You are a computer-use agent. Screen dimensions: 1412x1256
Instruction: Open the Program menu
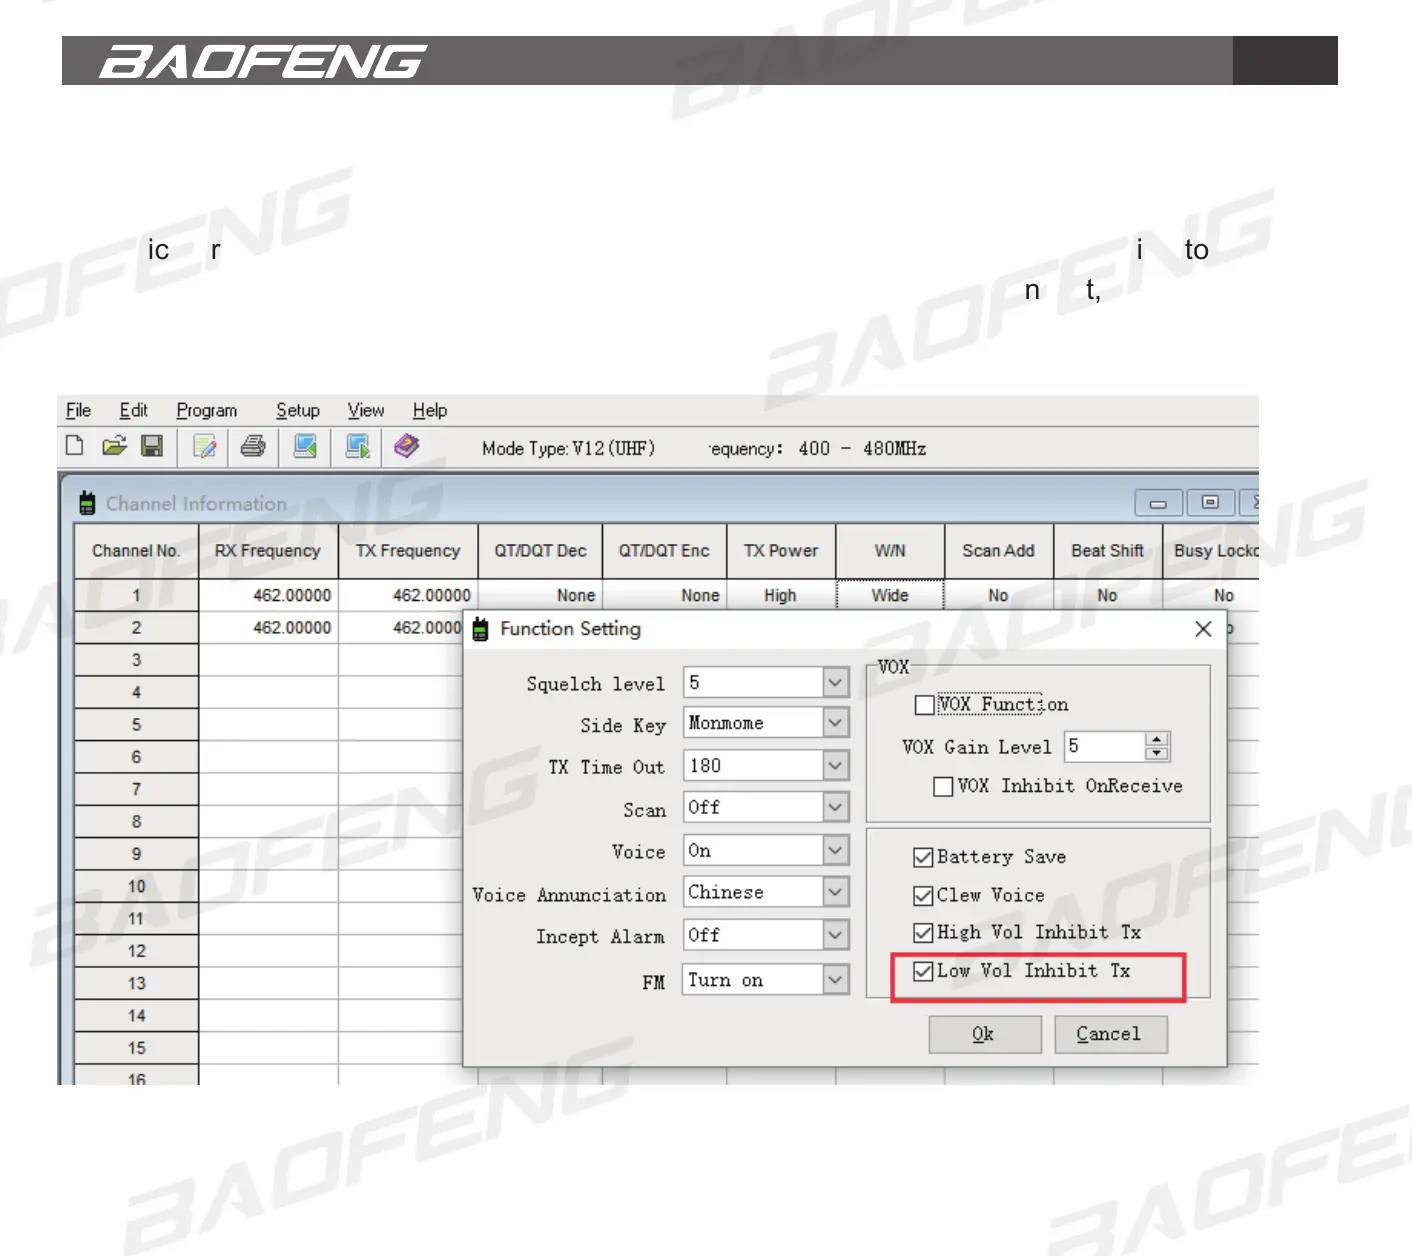[x=207, y=411]
